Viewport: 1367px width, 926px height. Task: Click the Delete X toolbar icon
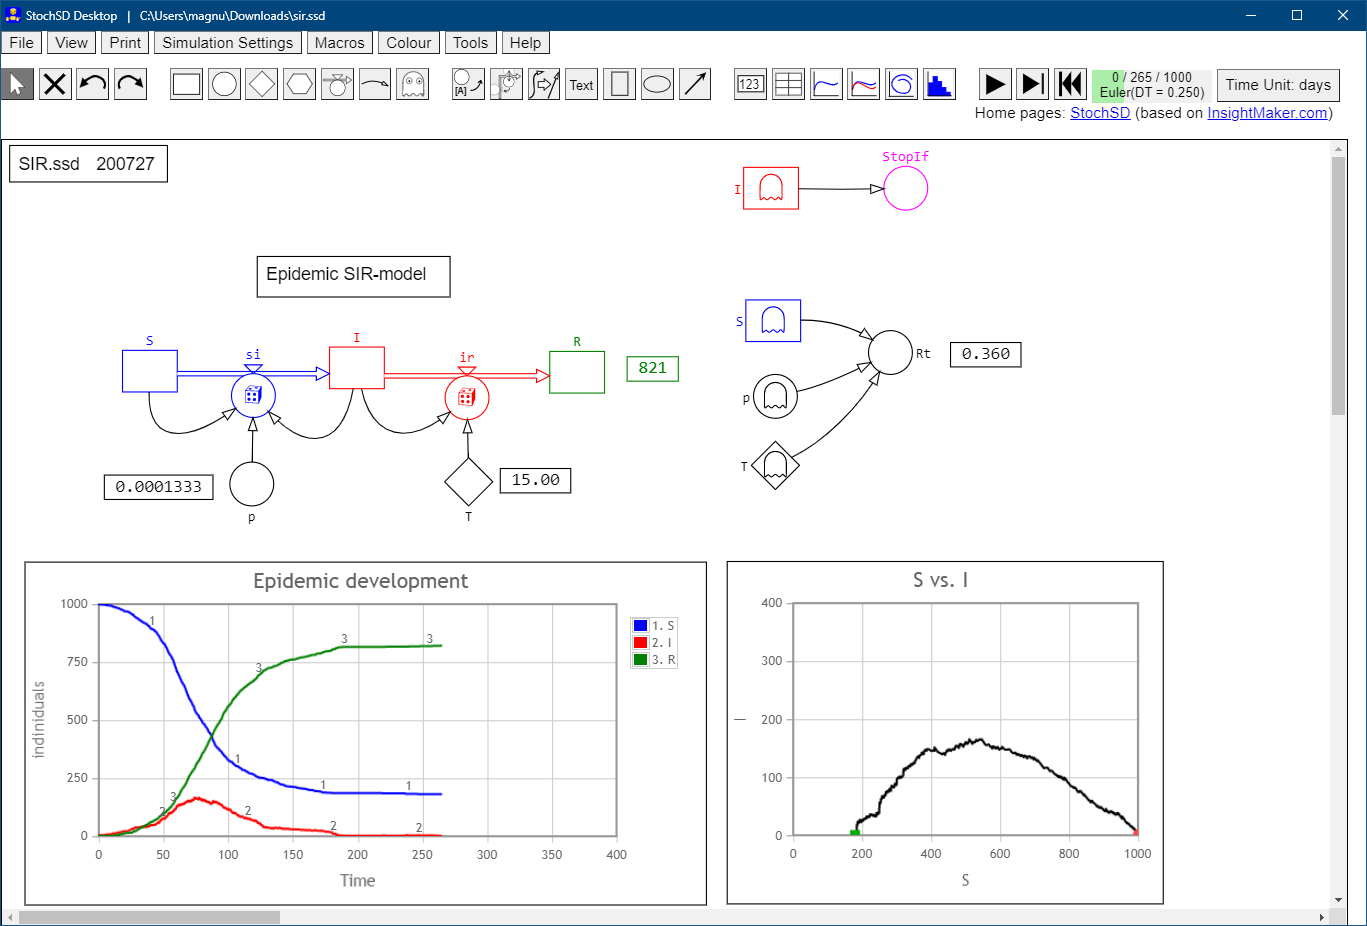[x=55, y=85]
